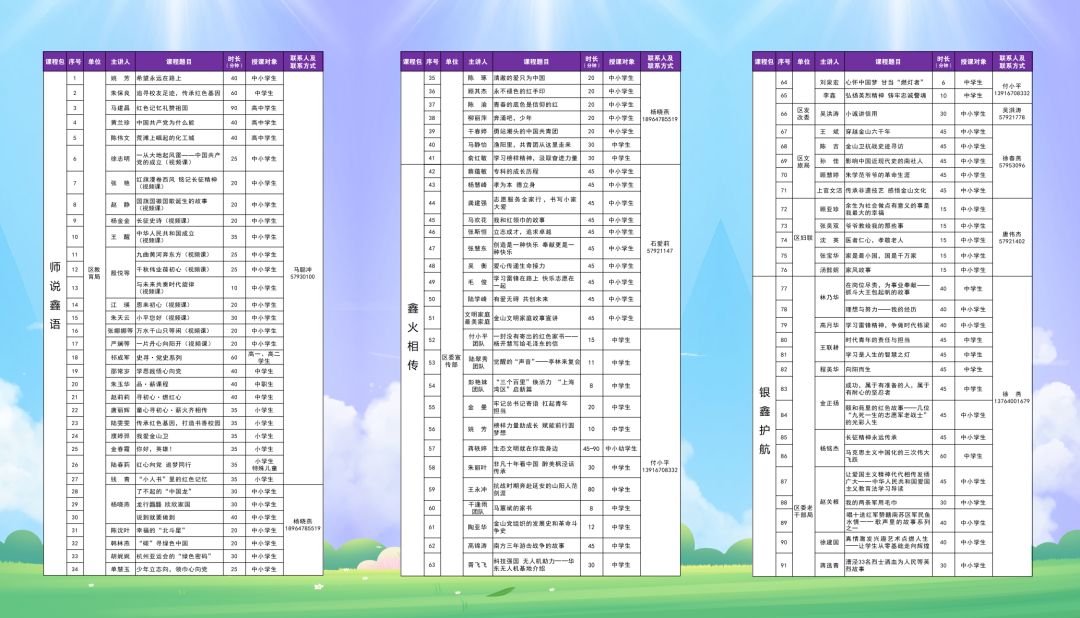Click unit cell '区文旅局' in right table
The width and height of the screenshot is (1080, 618).
coord(803,162)
